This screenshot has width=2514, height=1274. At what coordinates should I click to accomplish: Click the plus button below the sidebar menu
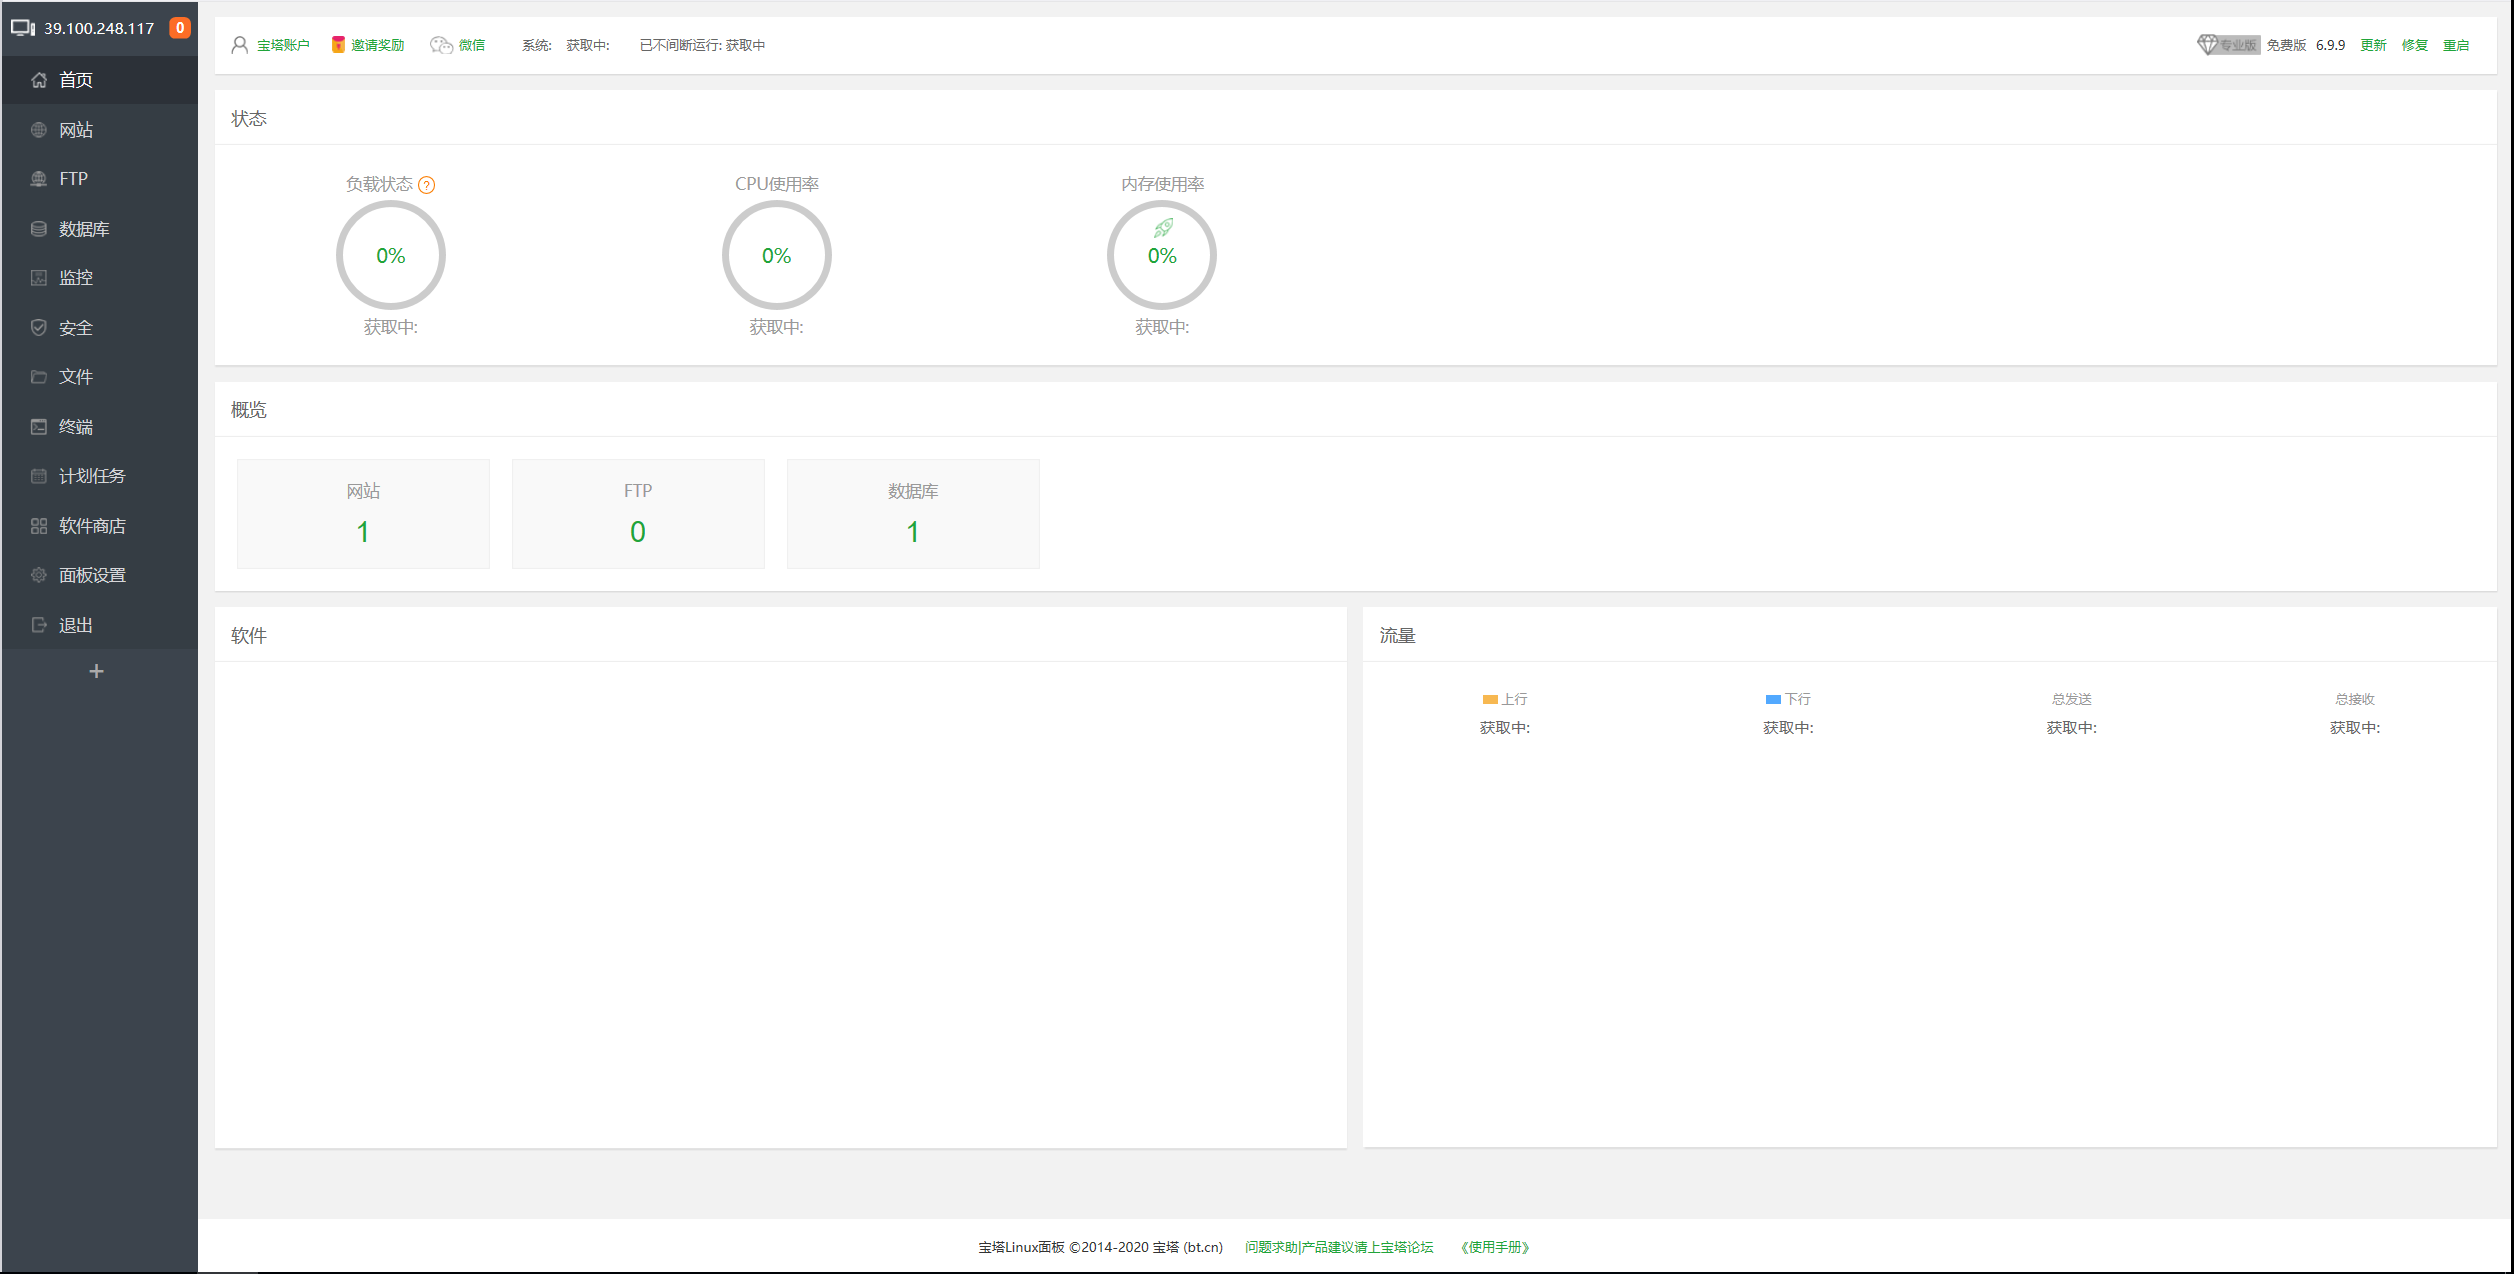(97, 671)
